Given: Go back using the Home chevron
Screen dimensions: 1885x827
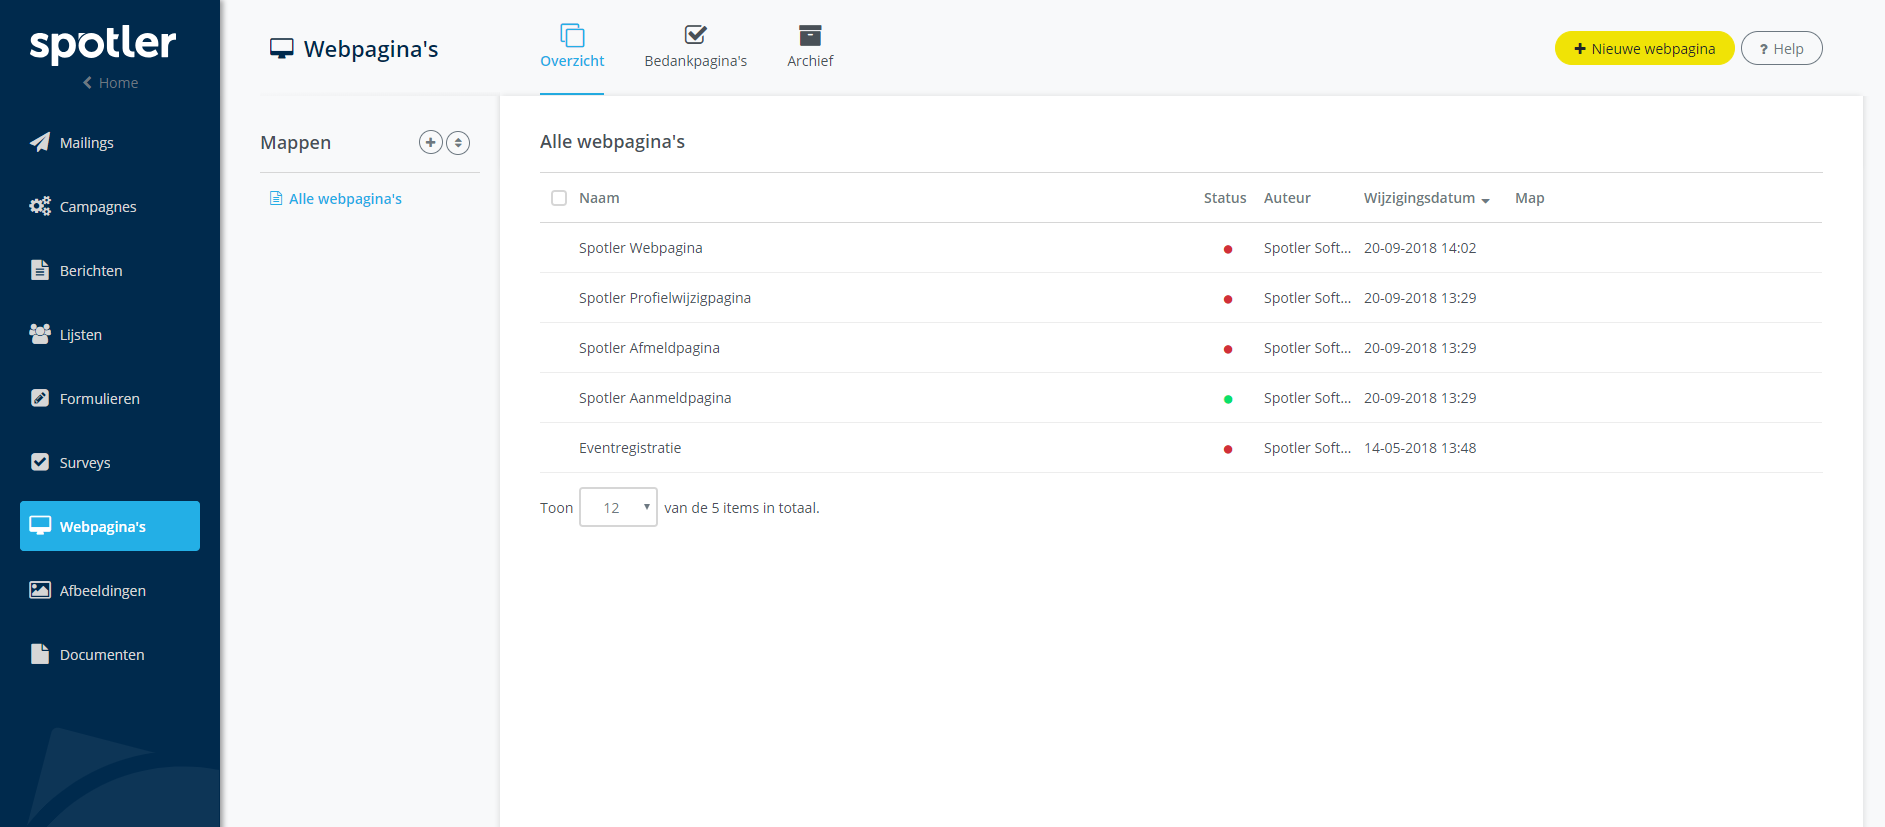Looking at the screenshot, I should [x=88, y=83].
